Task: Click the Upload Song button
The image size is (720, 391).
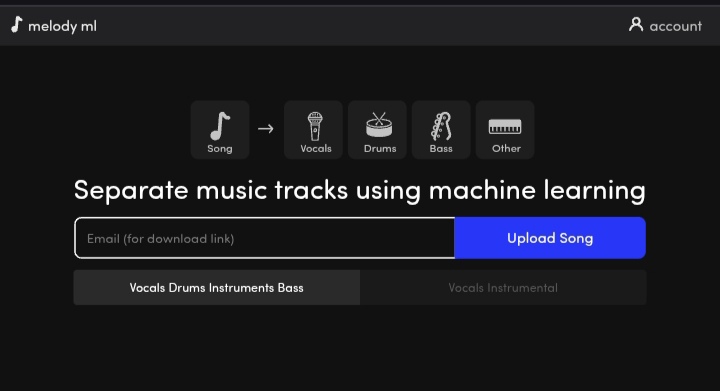Action: coord(550,238)
